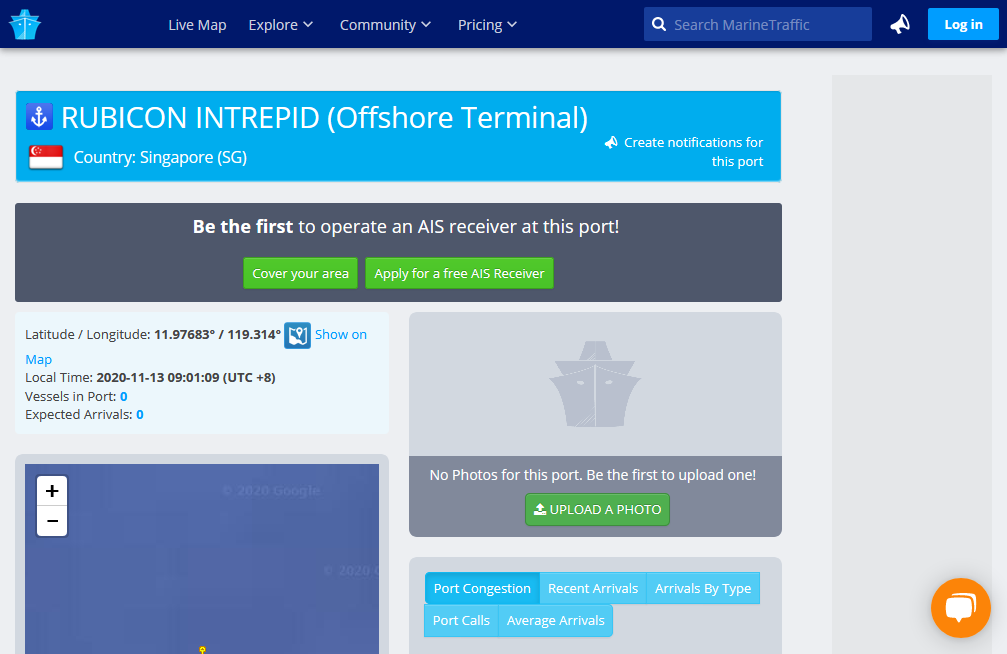Open notifications megaphone in top bar

tap(900, 24)
